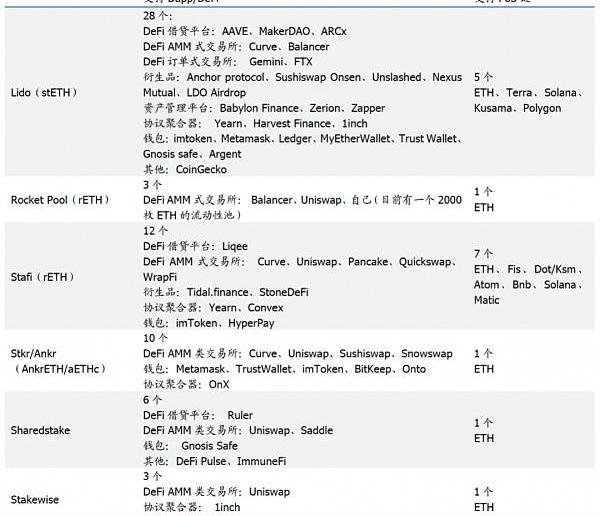Select the imToken, HyperPay wallet line

(x=209, y=323)
